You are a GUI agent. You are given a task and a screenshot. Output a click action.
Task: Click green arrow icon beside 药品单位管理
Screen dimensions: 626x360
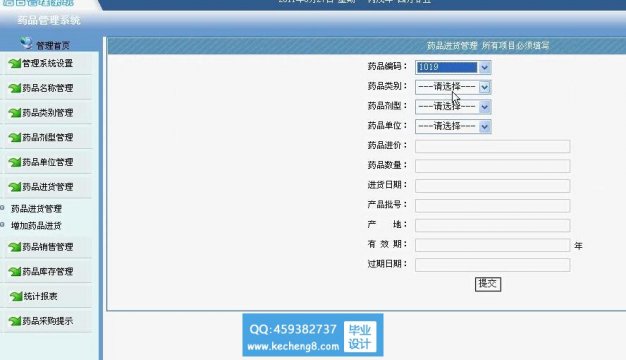[x=15, y=162]
